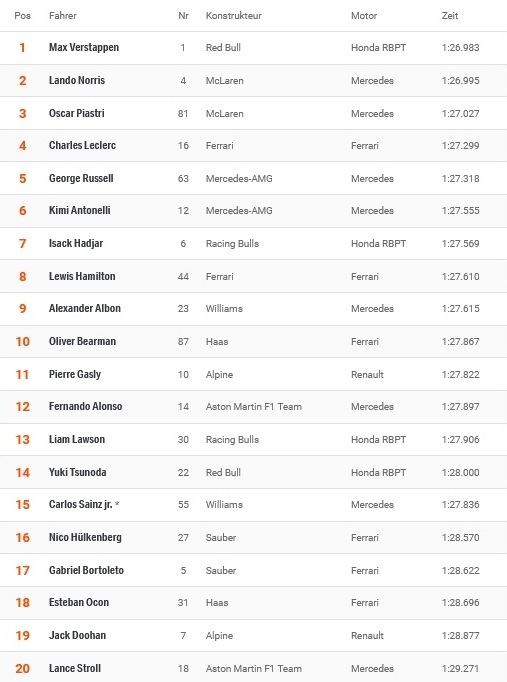507x682 pixels.
Task: Open Nico Hülkenberg's Sauber constructor entry
Action: (220, 538)
